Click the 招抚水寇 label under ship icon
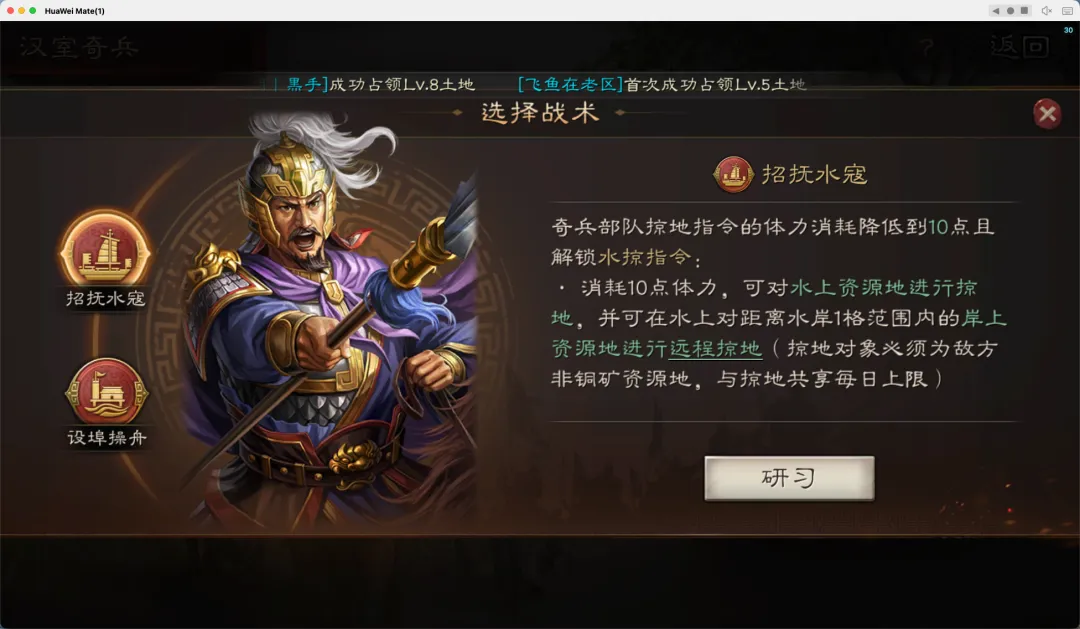 pyautogui.click(x=105, y=298)
